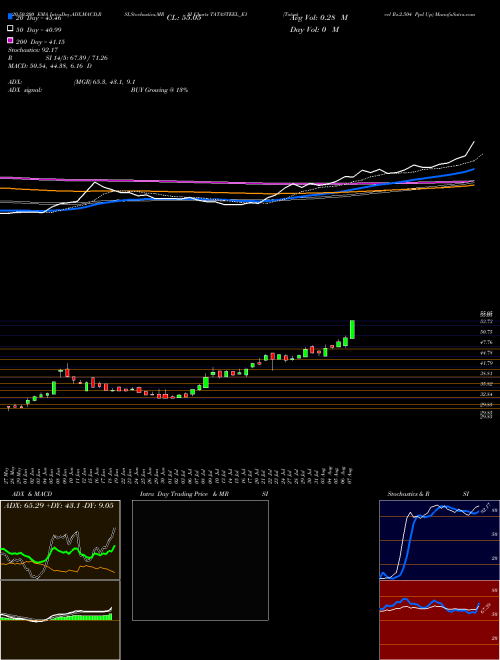Click the 'MACD: 59.54, 44.38, 6.16 D' line
The width and height of the screenshot is (500, 660).
(50, 66)
